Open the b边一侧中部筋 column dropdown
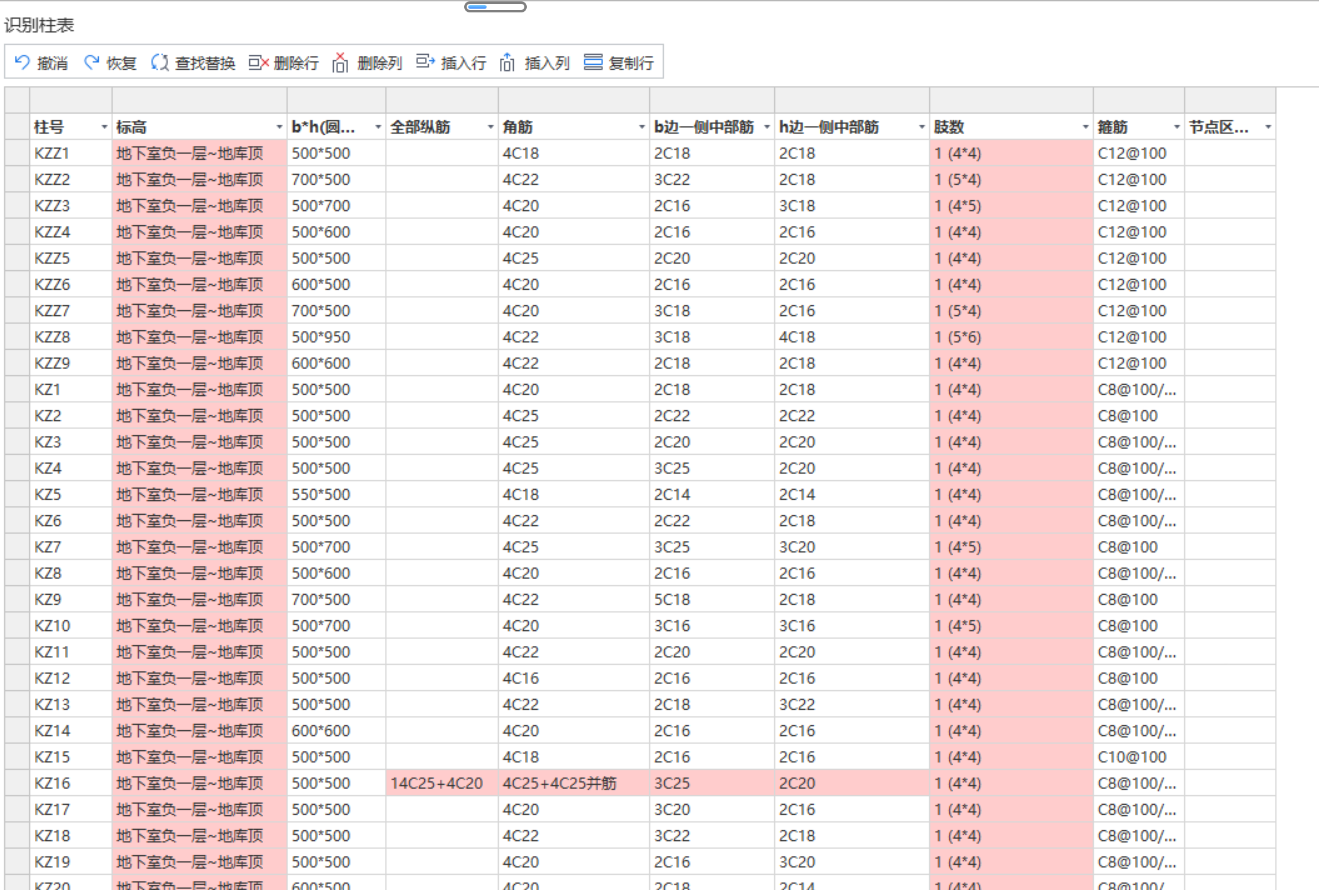 point(766,128)
